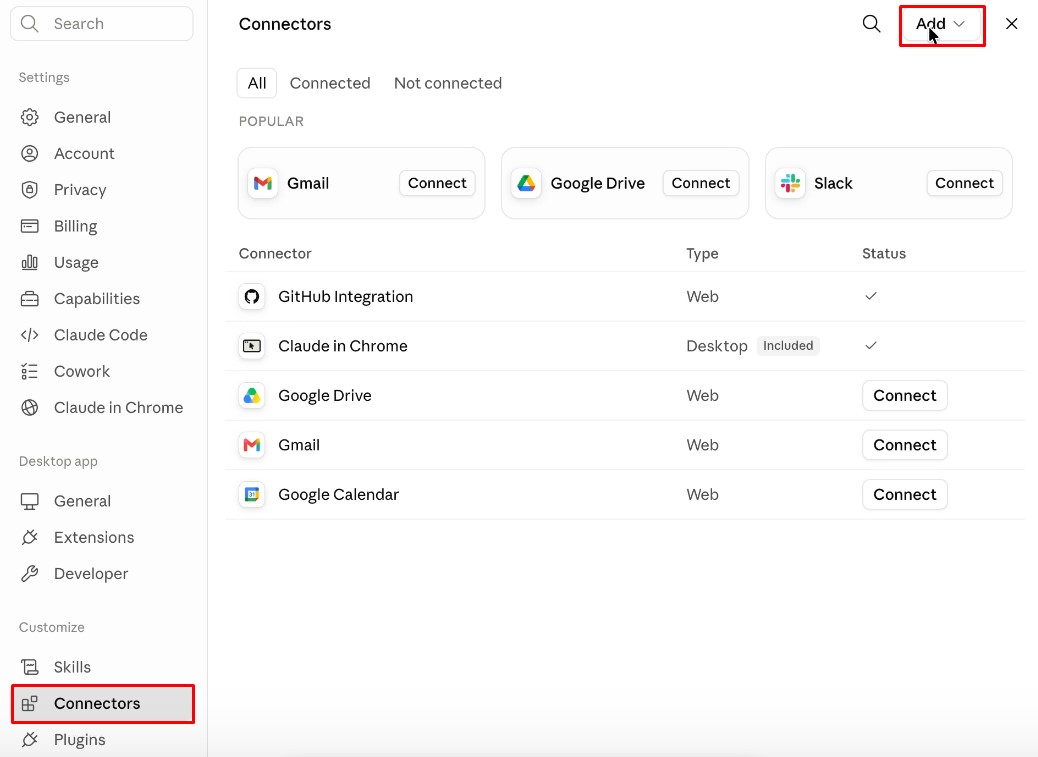Click the Status column header

[x=884, y=254]
